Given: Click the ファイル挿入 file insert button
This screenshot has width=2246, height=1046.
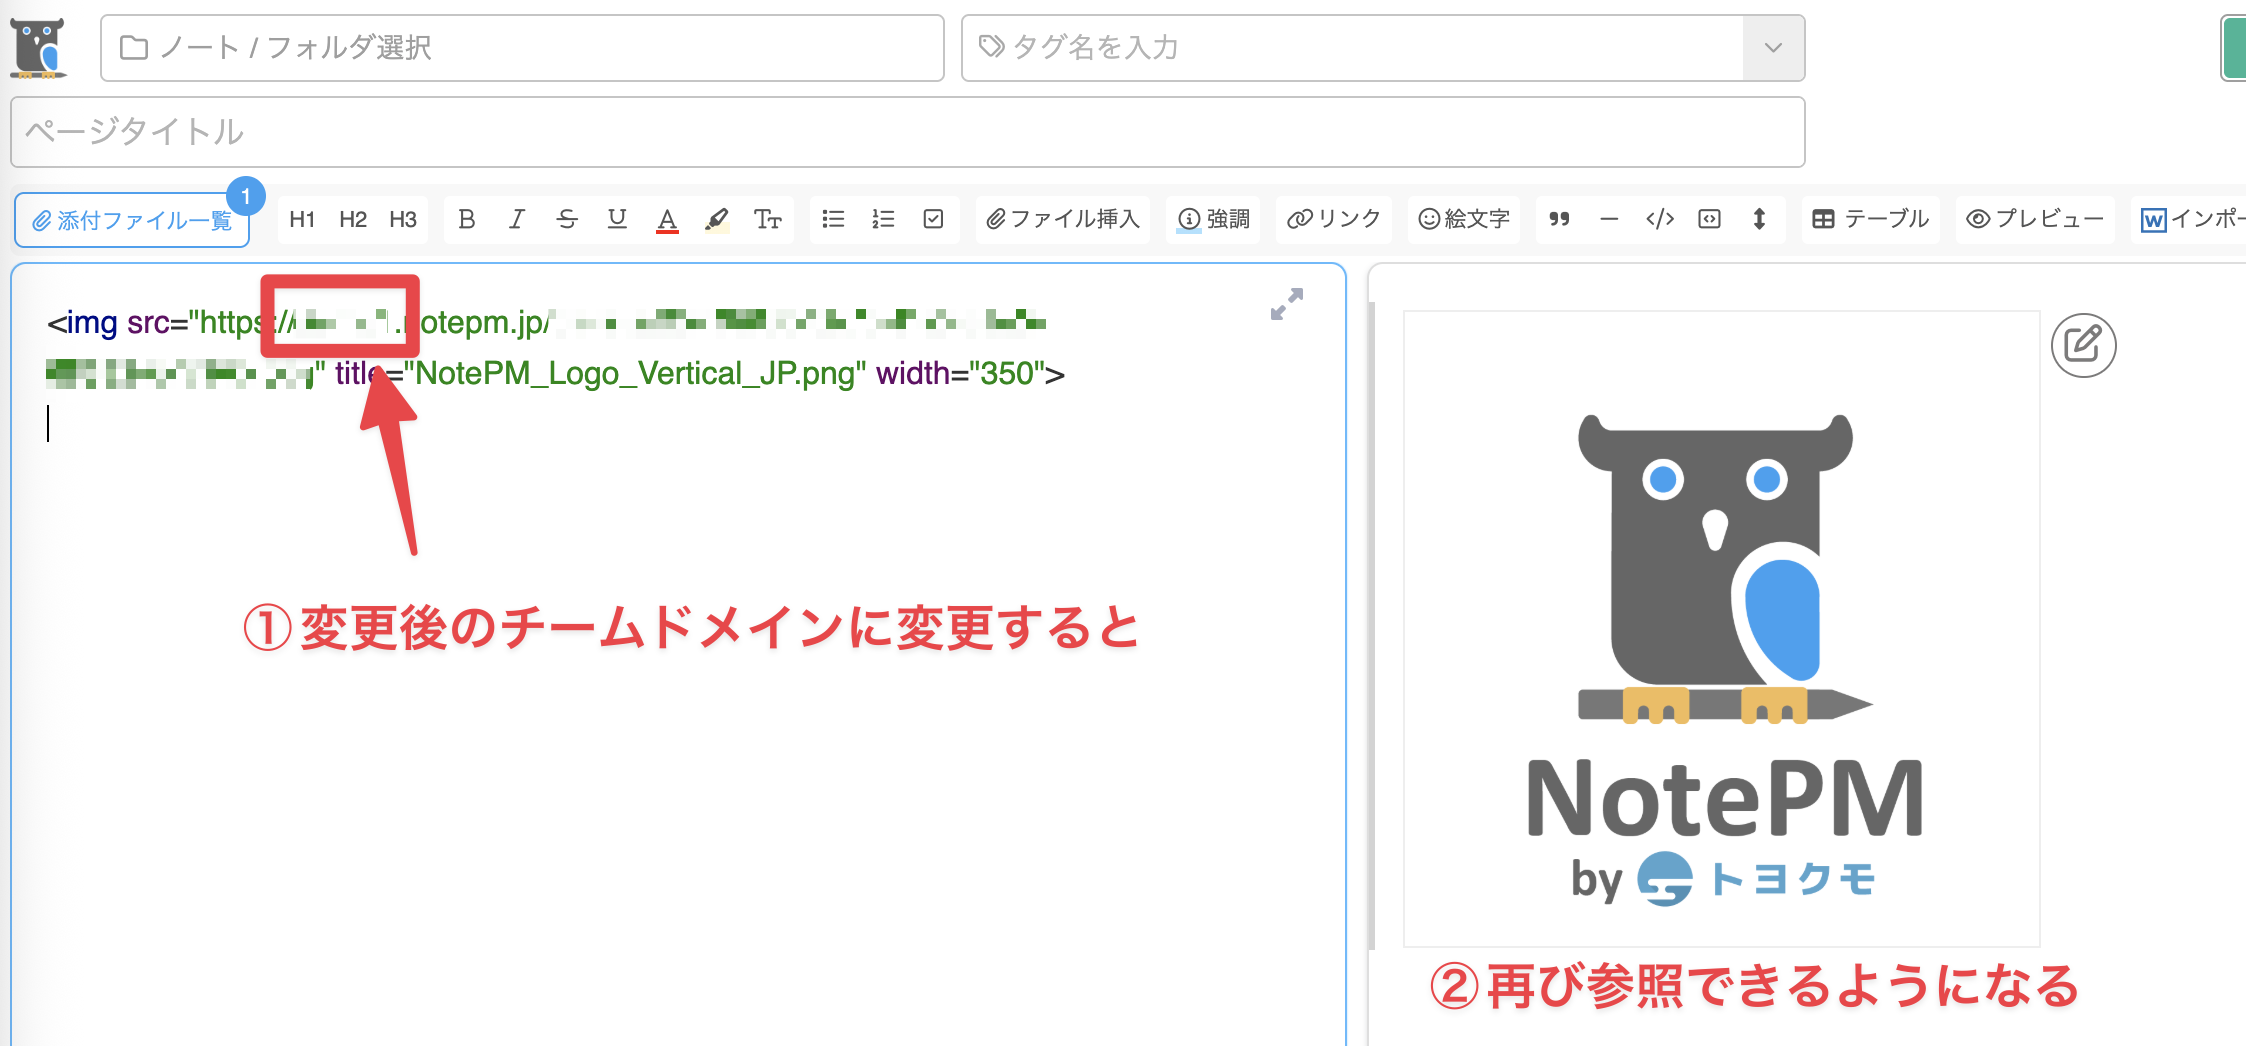Looking at the screenshot, I should [x=1063, y=219].
